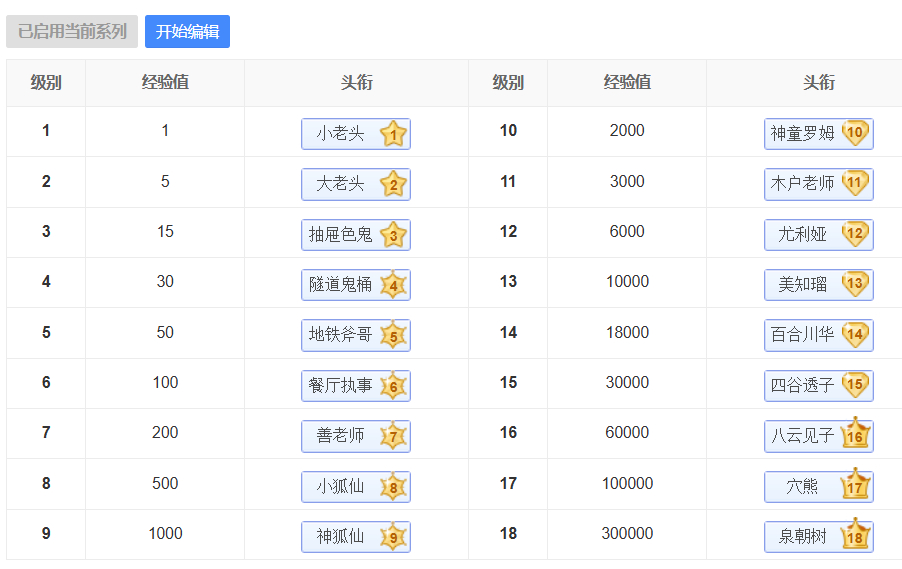Click the 开始编辑 button

point(187,32)
